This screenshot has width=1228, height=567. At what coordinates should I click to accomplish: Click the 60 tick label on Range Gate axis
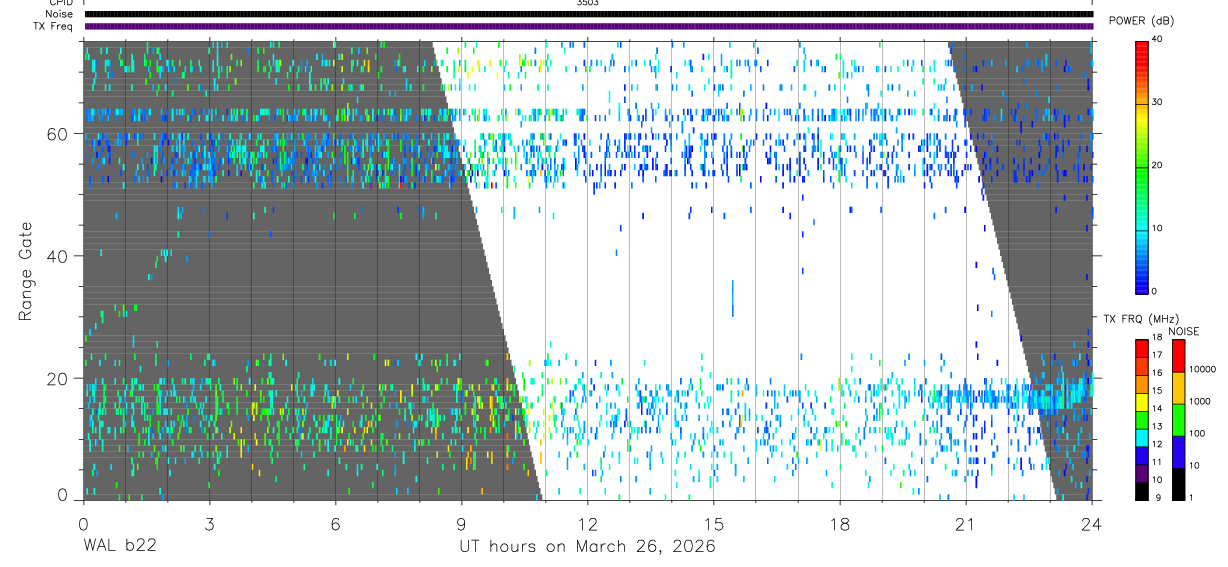[x=59, y=133]
